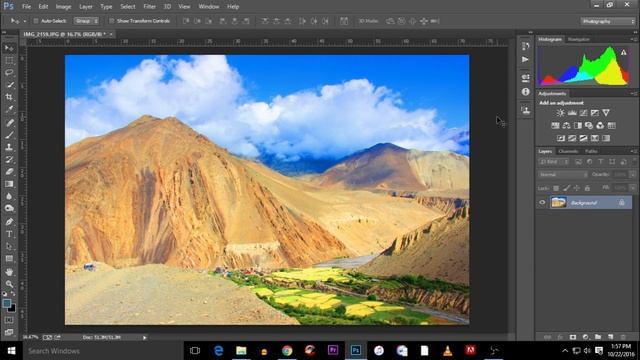Select the Rectangle shape tool
640x360 pixels.
click(9, 259)
